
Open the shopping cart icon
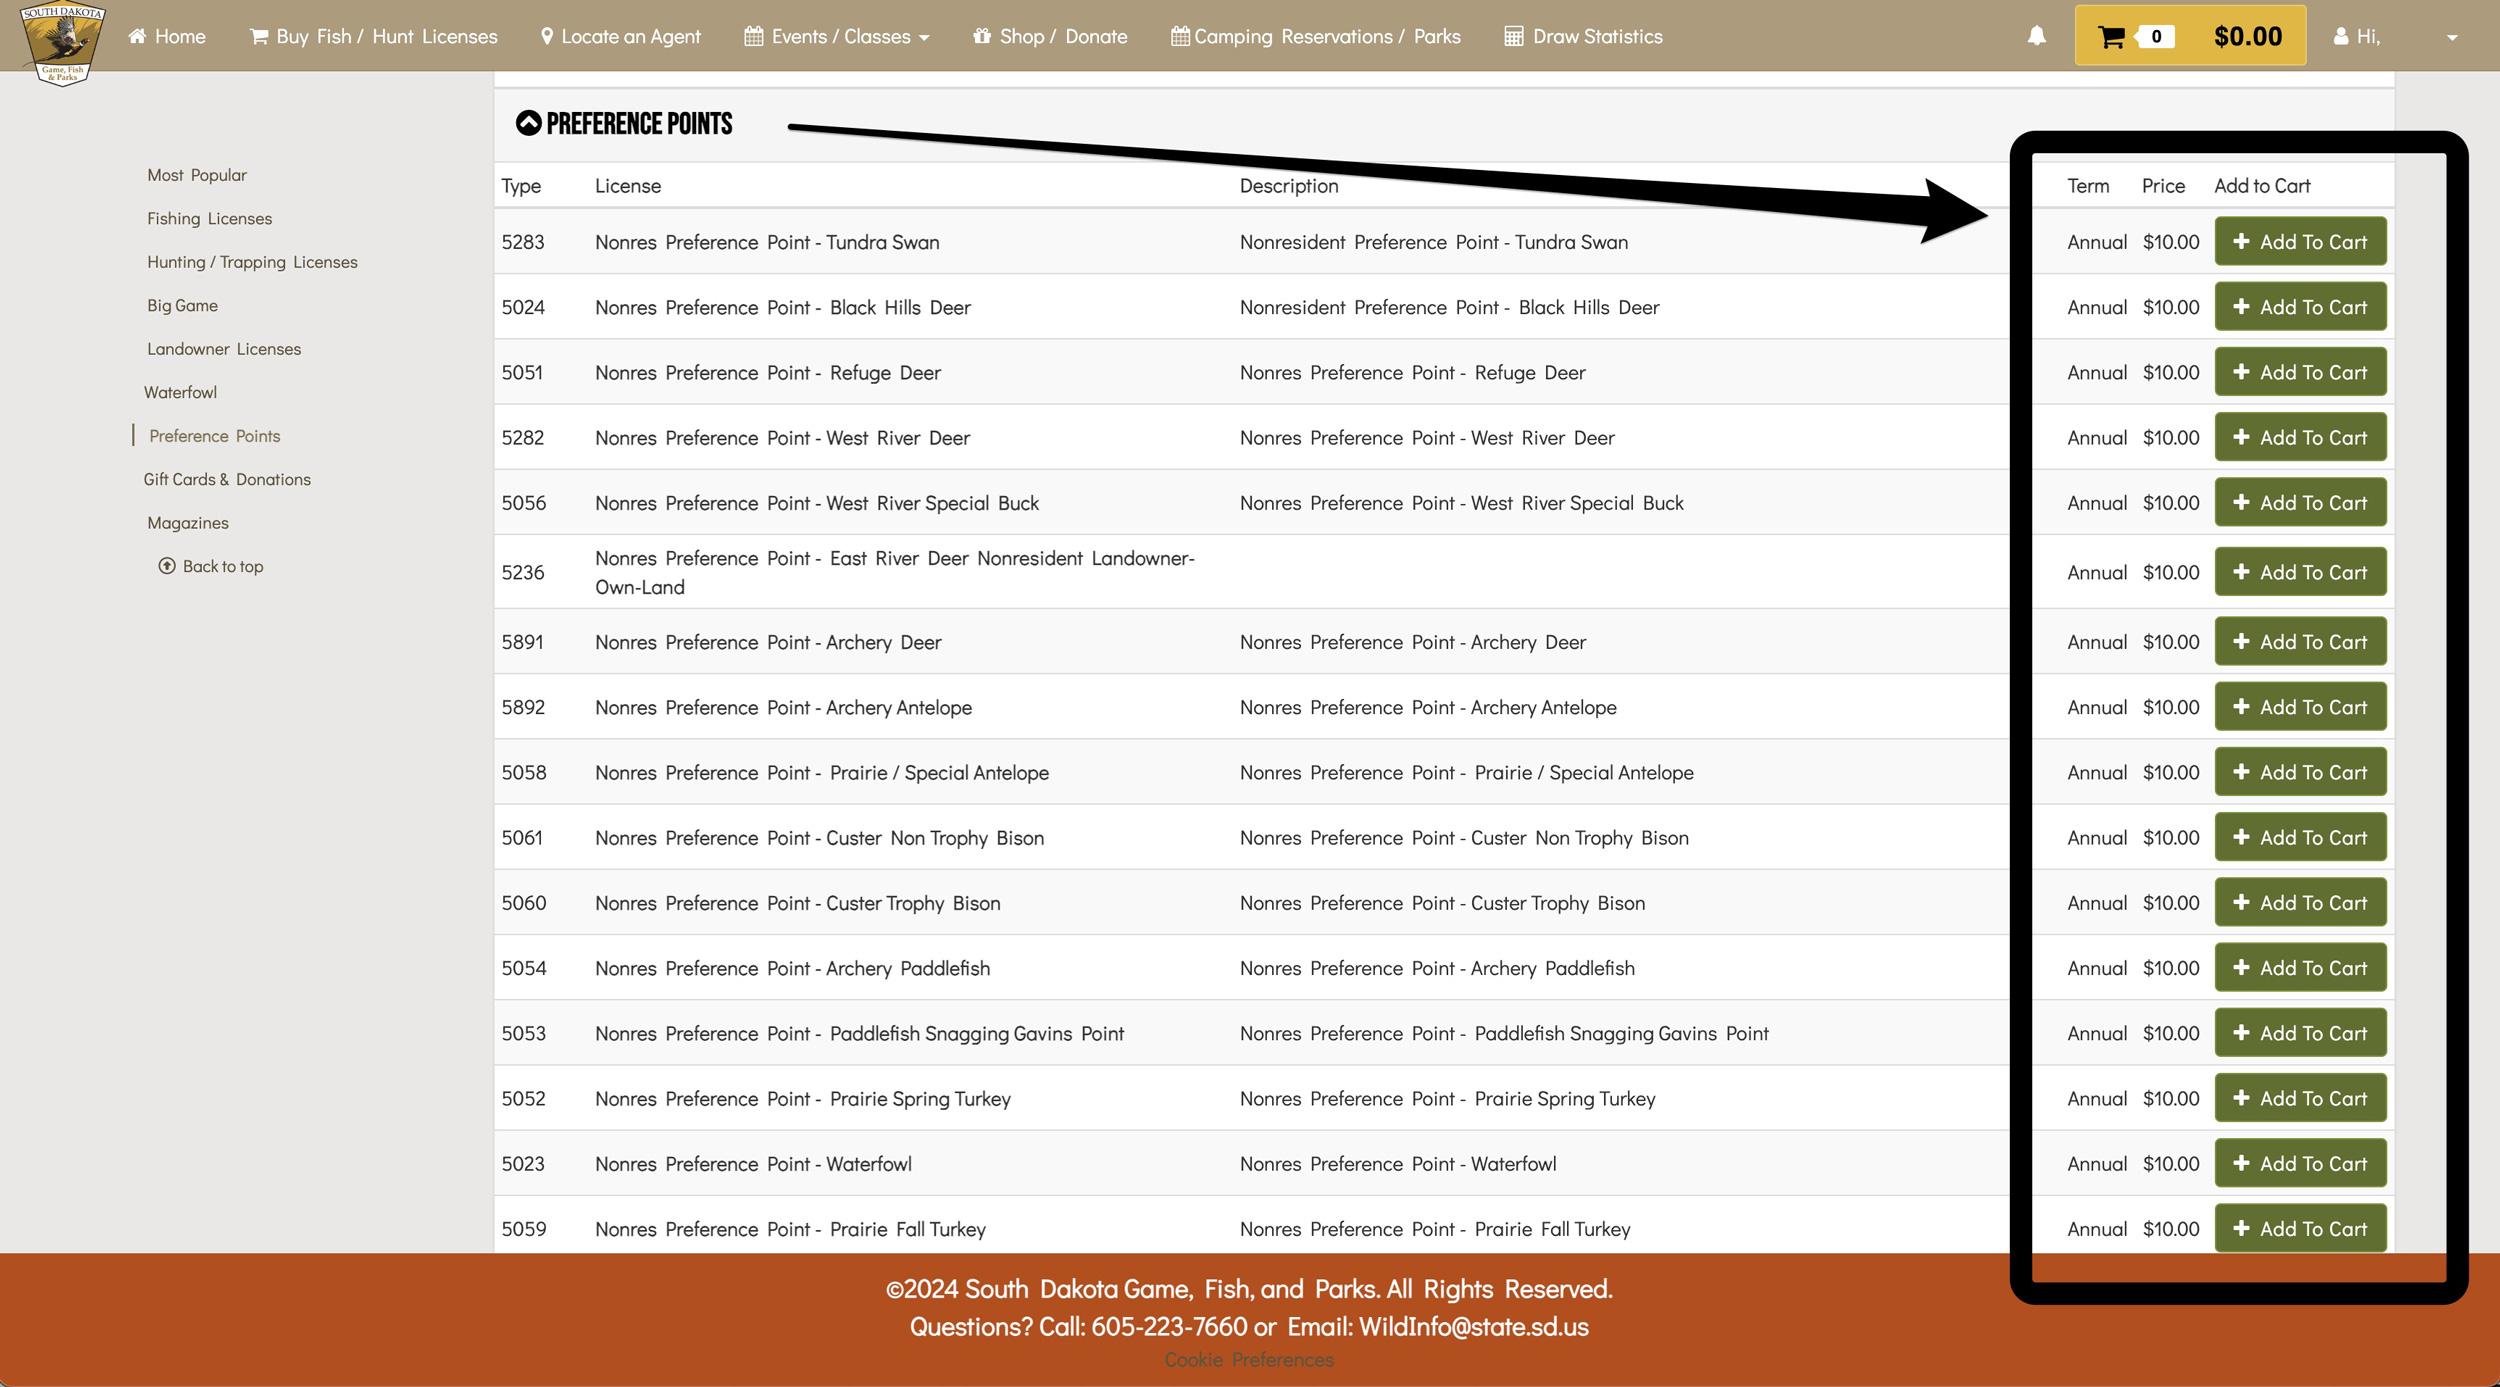(2113, 36)
